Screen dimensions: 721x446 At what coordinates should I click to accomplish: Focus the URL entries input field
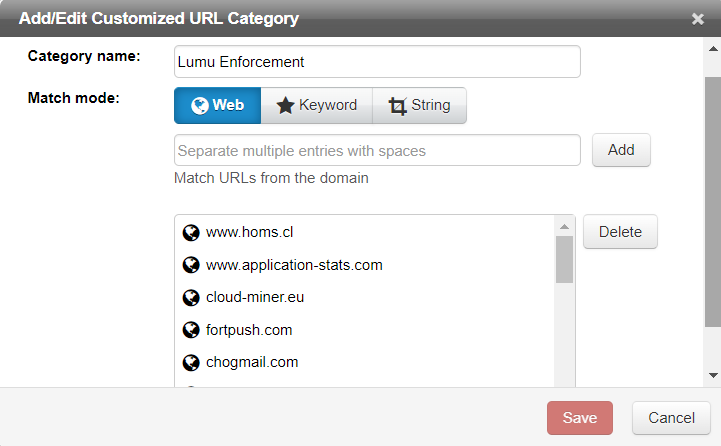pos(377,151)
